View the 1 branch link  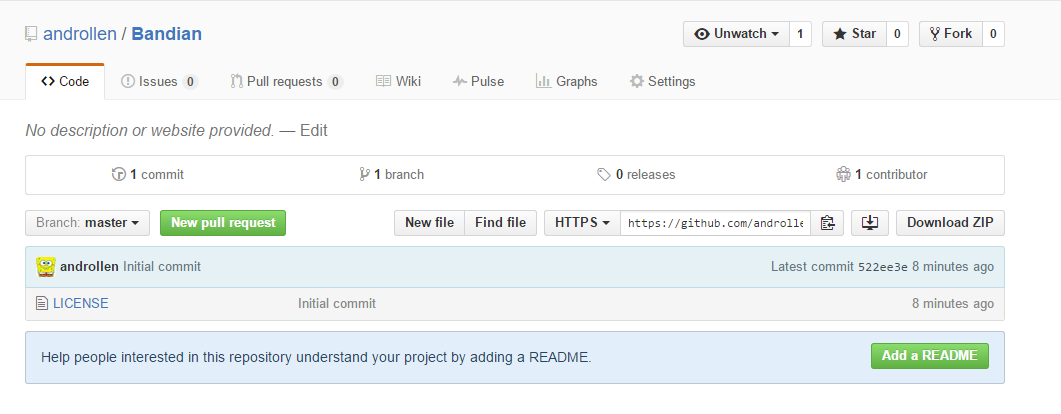[392, 175]
